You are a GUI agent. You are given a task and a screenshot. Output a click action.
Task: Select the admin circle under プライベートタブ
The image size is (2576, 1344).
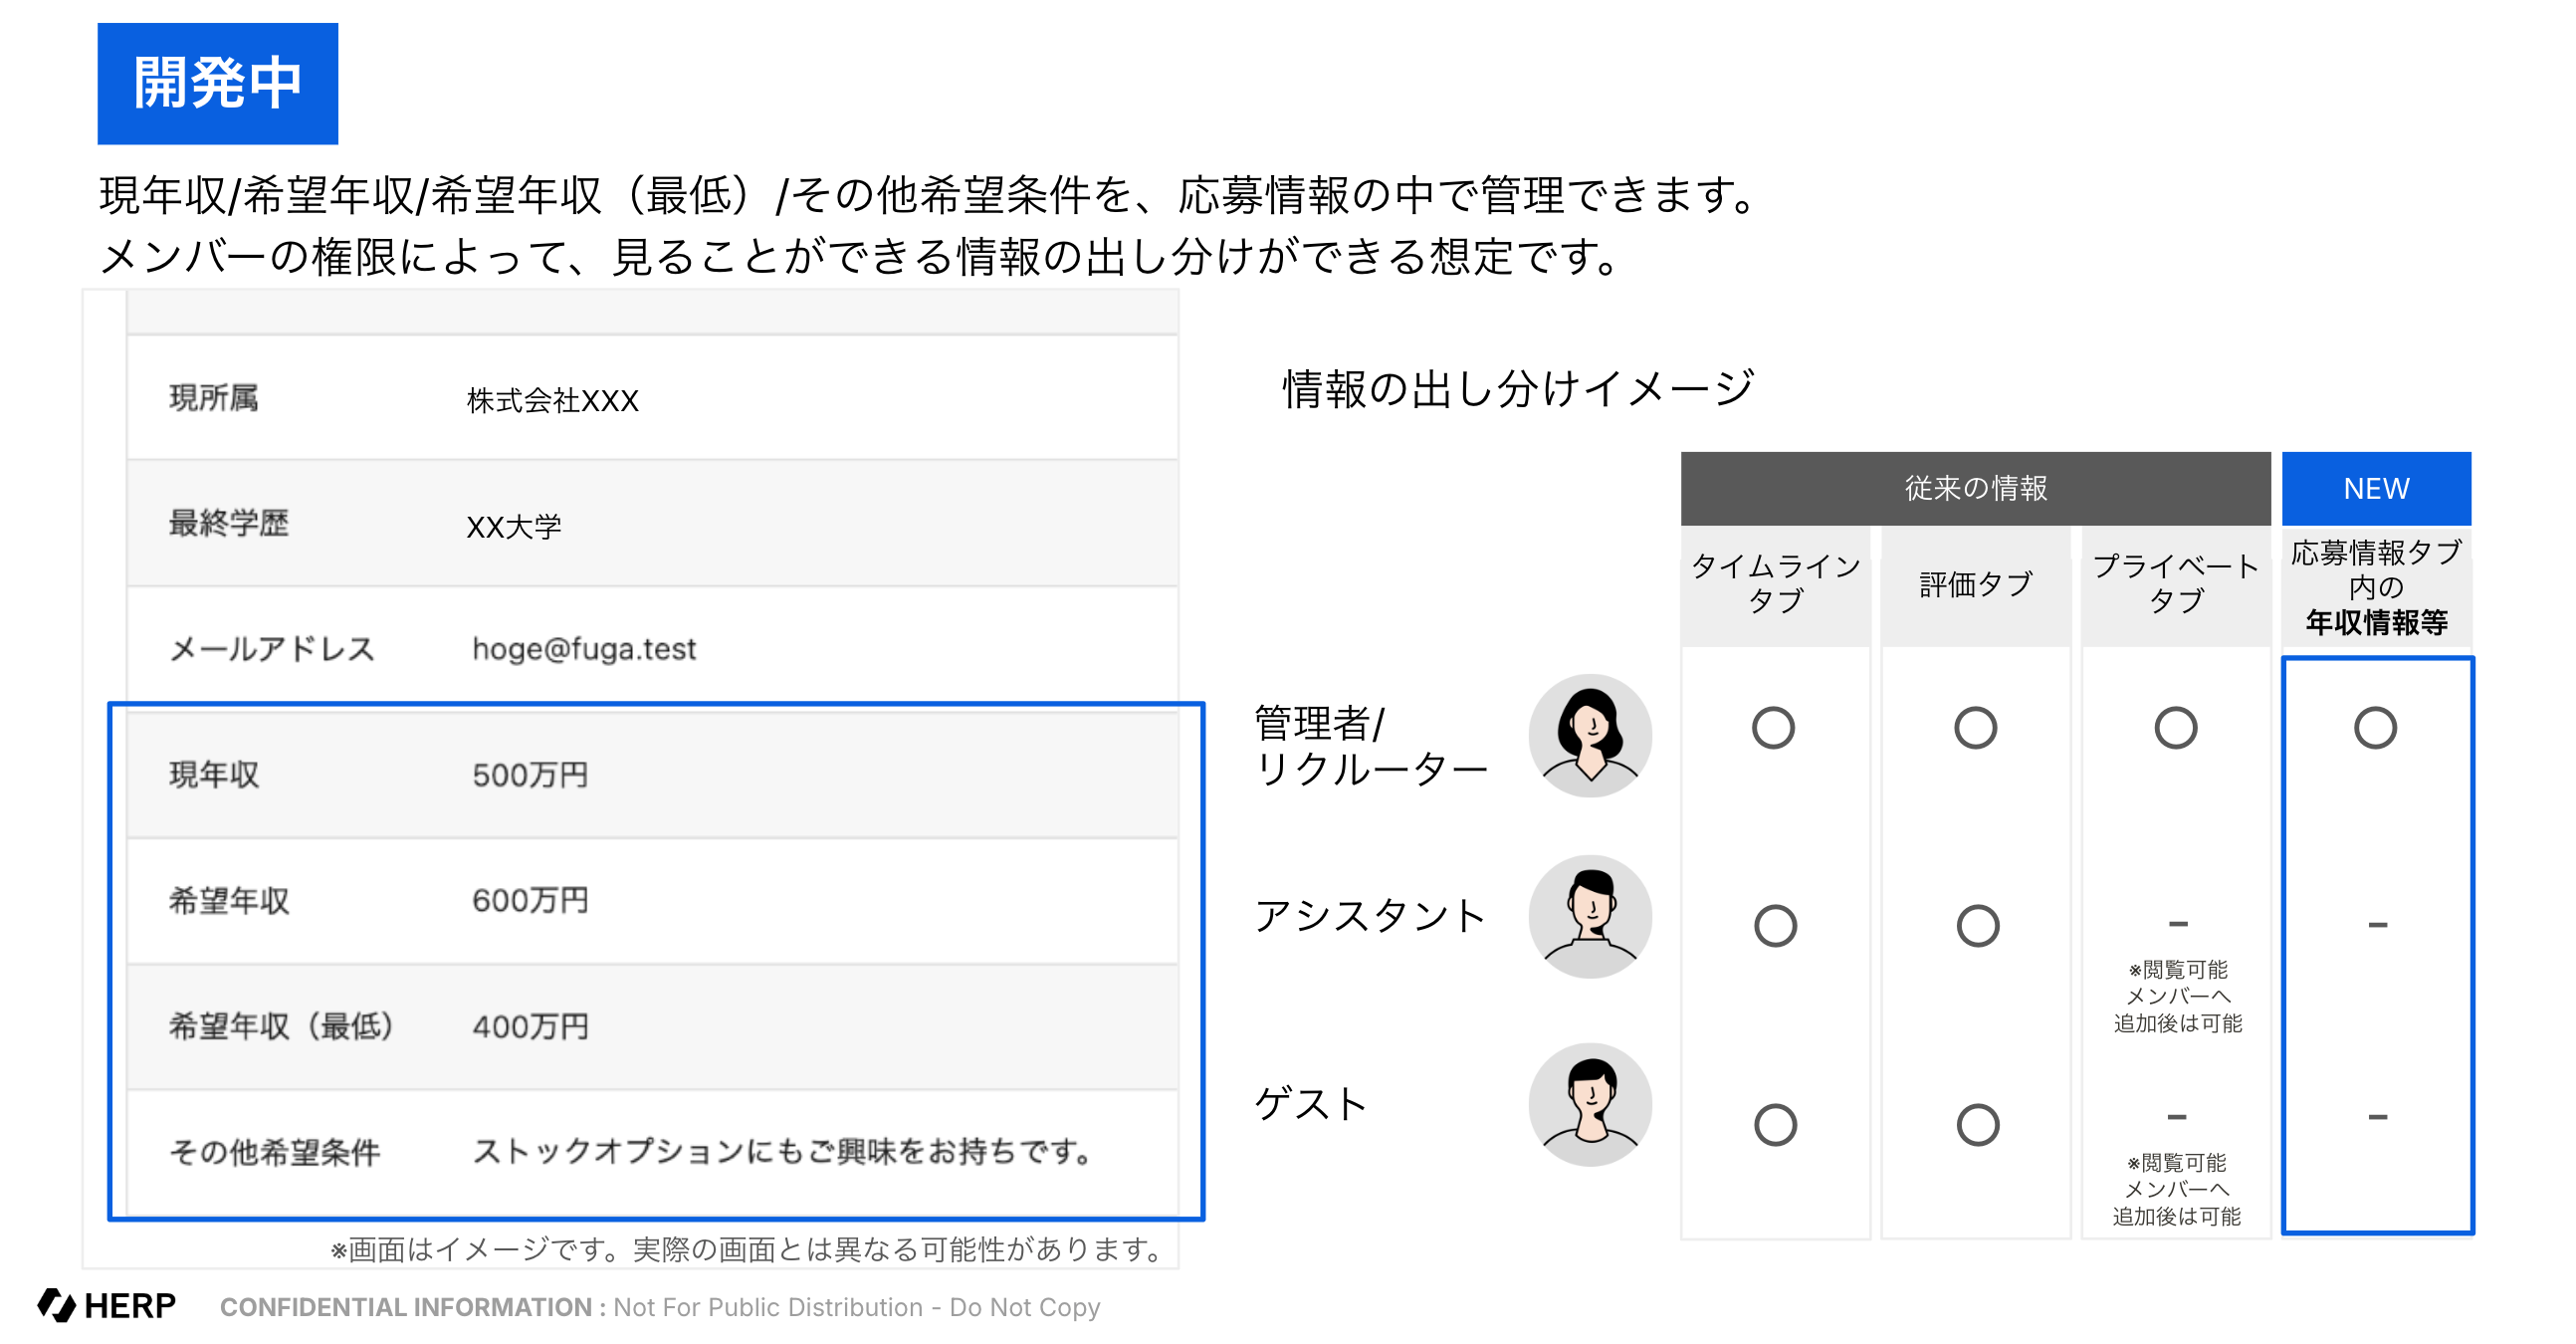pyautogui.click(x=2175, y=728)
